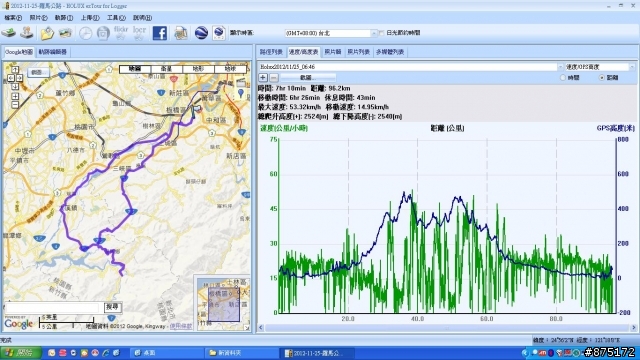Open the folder window taskbar item
Viewport: 640px width, 360px height.
(241, 353)
